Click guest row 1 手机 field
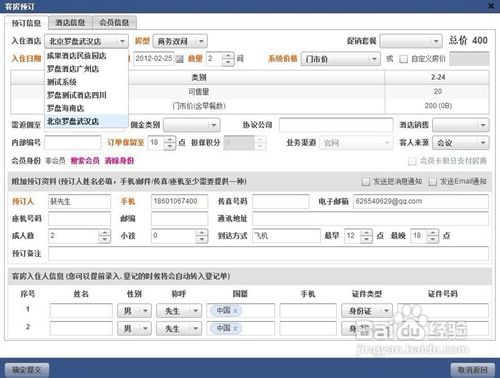This screenshot has width=500, height=378. [x=308, y=311]
